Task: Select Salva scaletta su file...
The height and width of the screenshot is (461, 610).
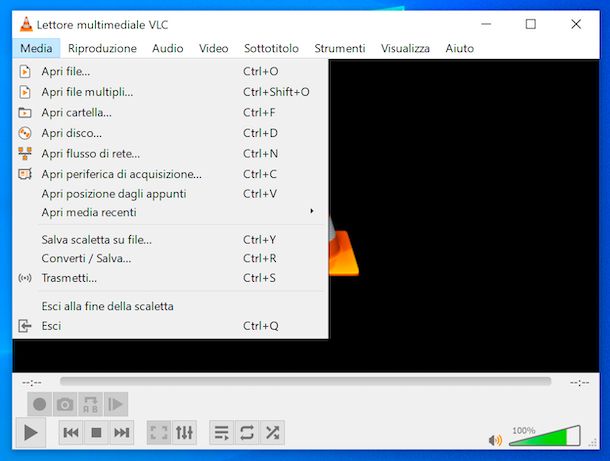Action: [x=170, y=240]
